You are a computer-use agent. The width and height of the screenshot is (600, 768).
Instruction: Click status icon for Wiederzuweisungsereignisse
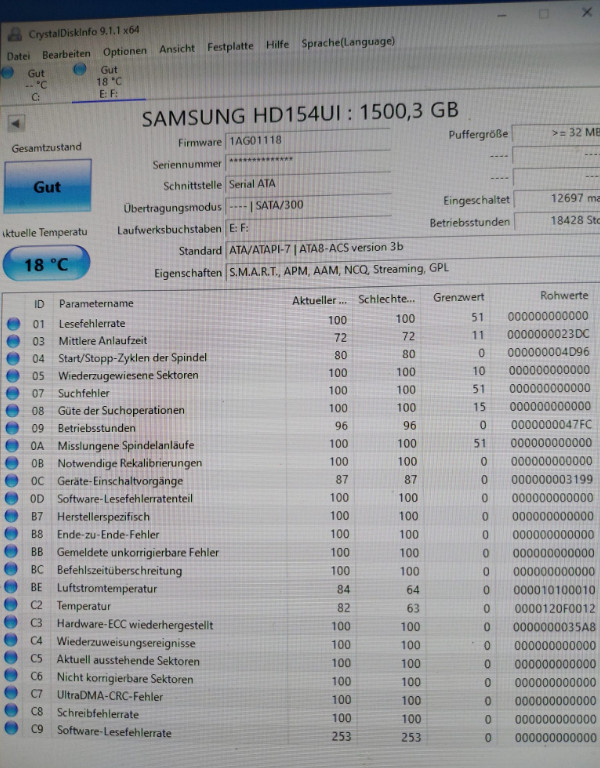pos(11,640)
